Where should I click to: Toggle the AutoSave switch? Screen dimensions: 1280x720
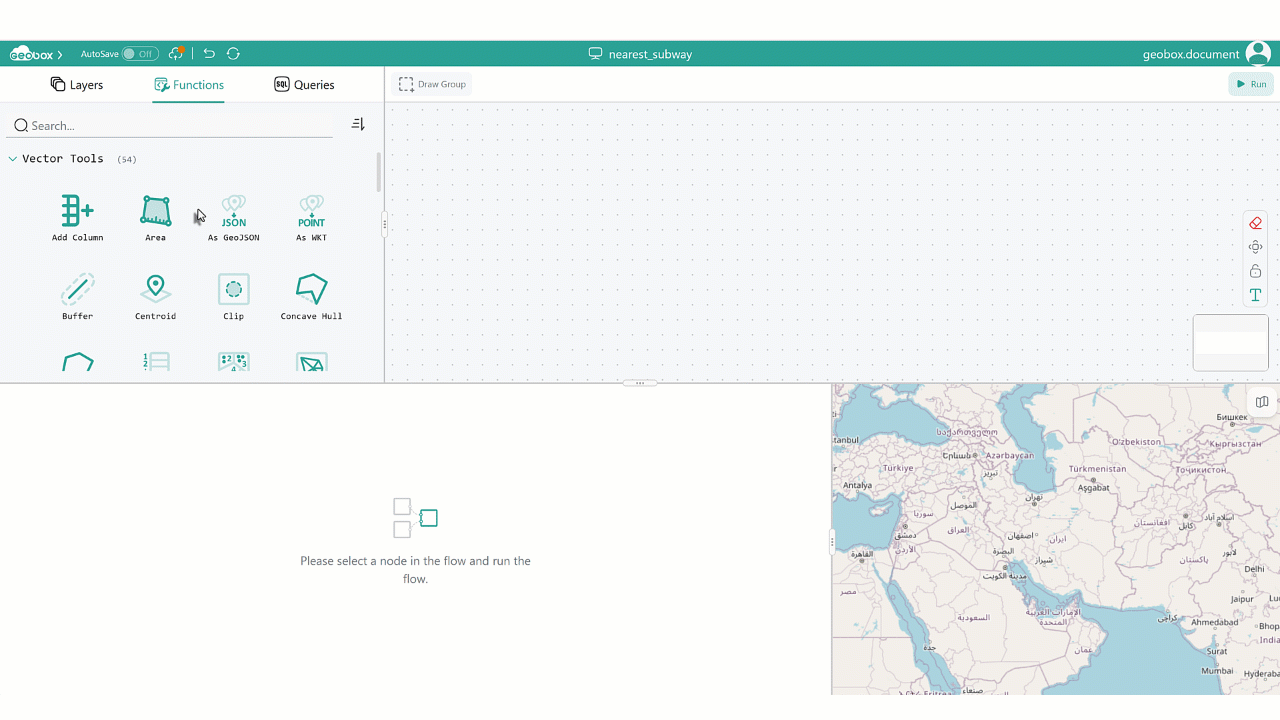pos(140,54)
